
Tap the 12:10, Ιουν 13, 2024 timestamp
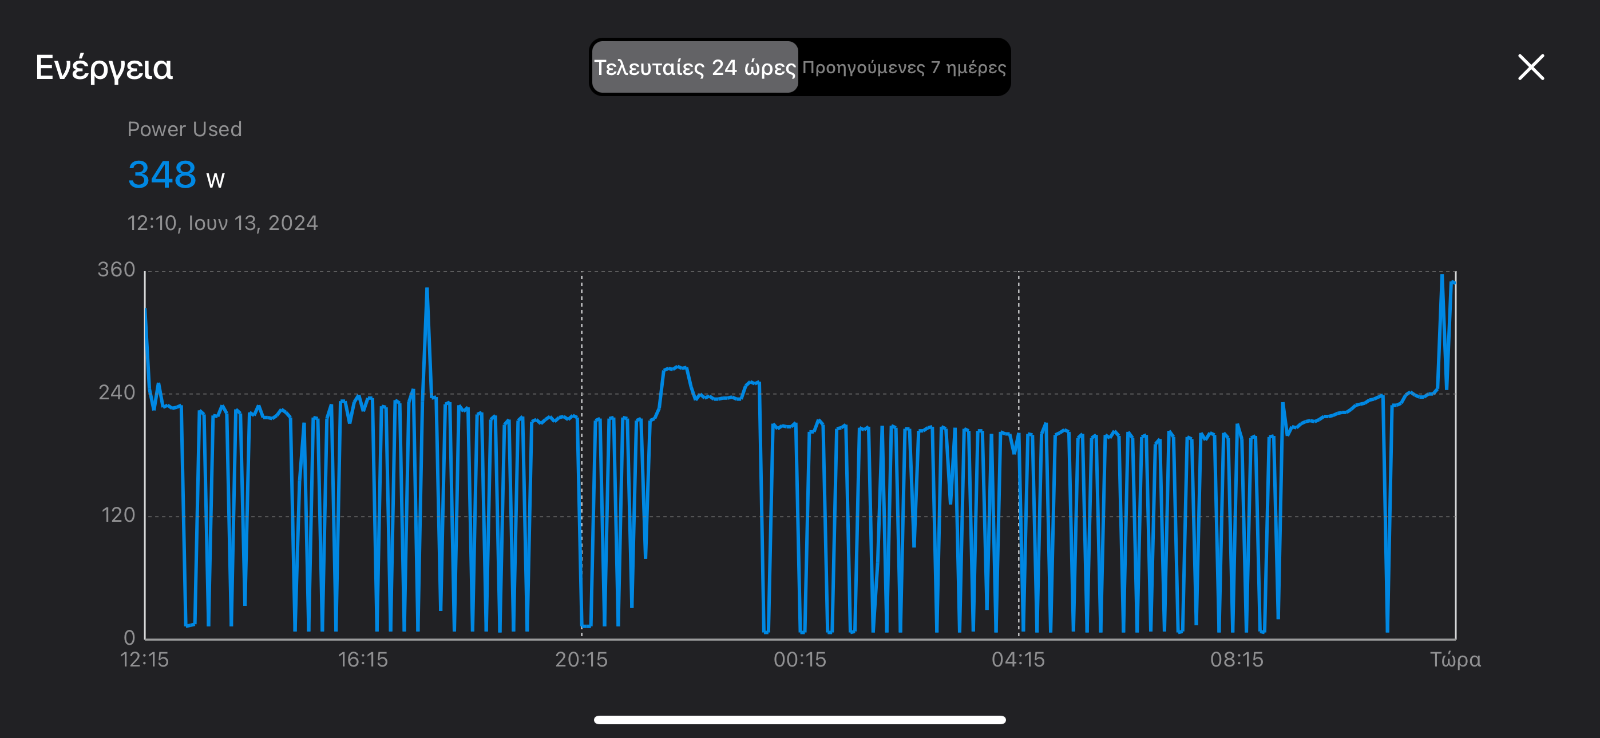222,223
